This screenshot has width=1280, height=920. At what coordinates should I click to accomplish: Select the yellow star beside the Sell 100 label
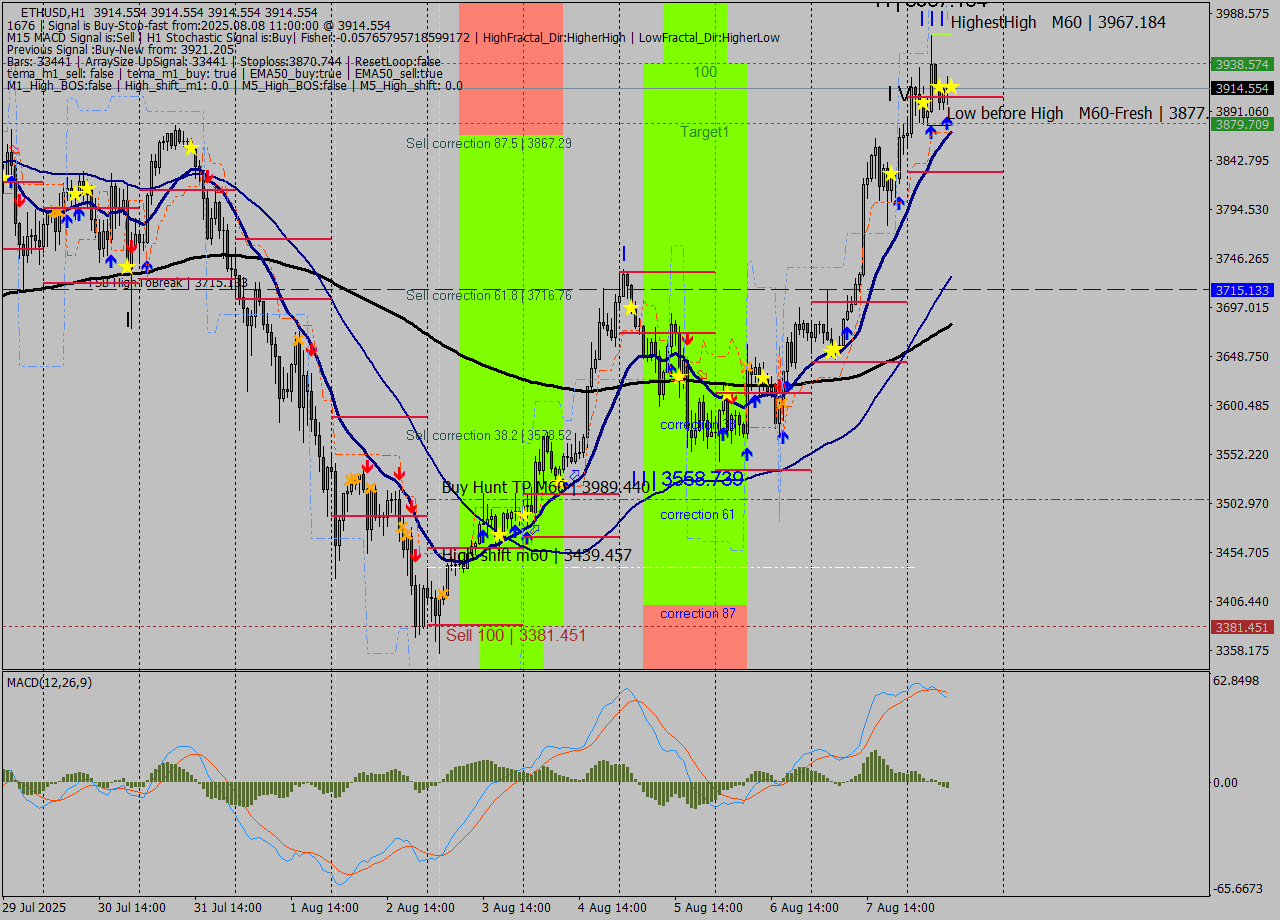499,536
